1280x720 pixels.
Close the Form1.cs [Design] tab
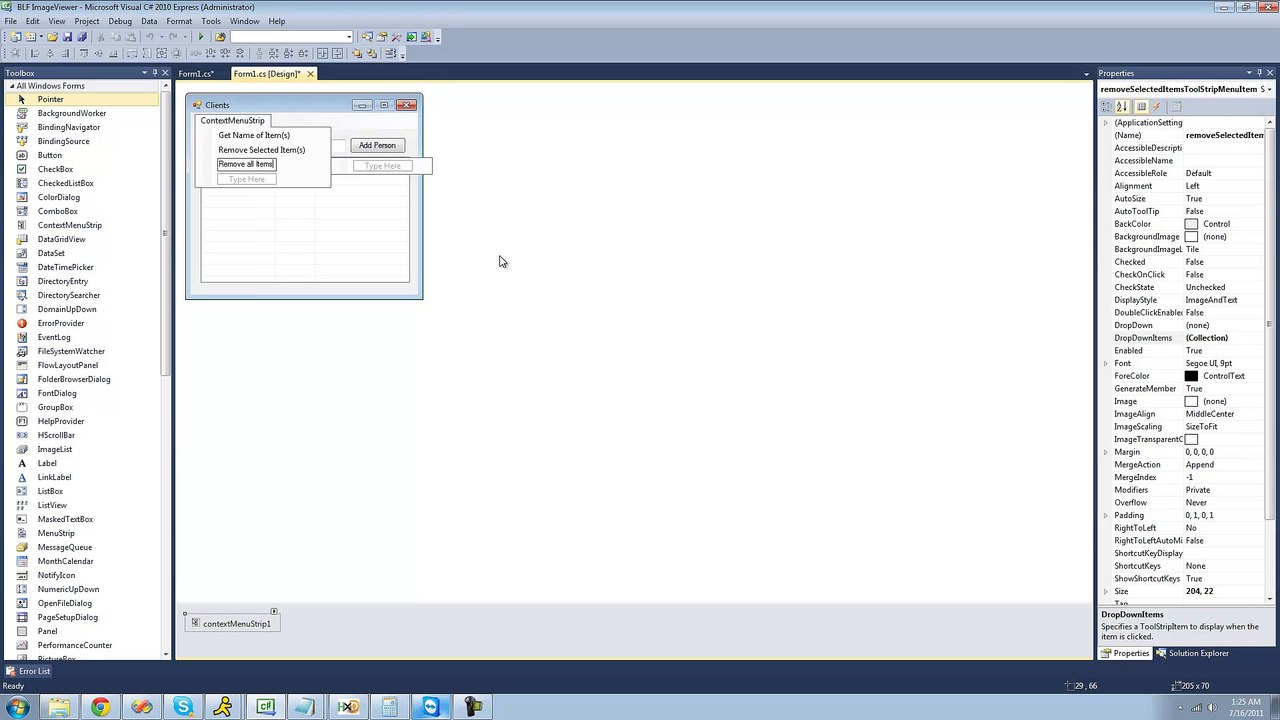tap(310, 74)
